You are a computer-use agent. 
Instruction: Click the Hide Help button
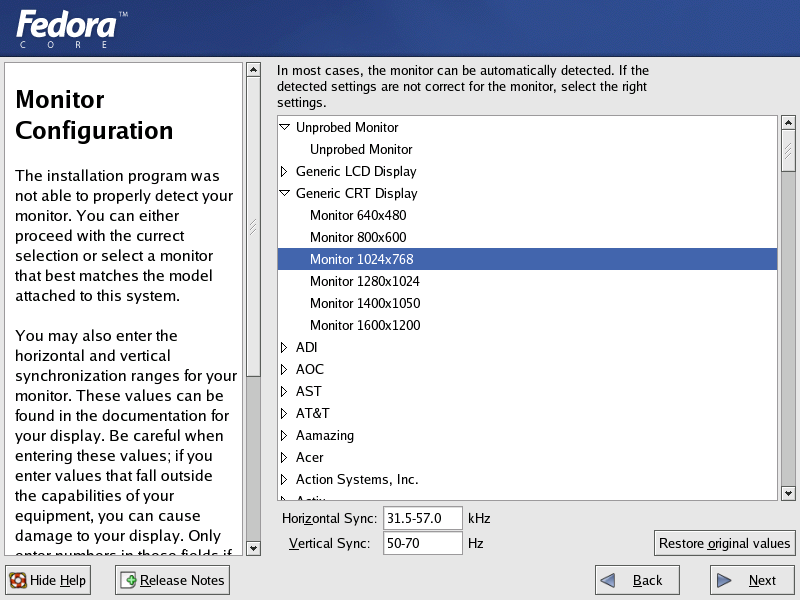[48, 580]
